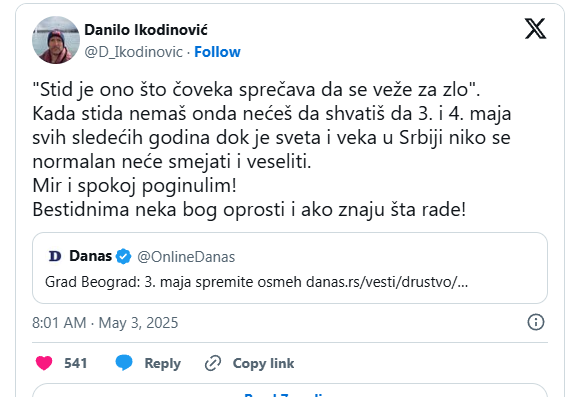Follow @D_Ikodinovic
577x397 pixels.
(217, 52)
